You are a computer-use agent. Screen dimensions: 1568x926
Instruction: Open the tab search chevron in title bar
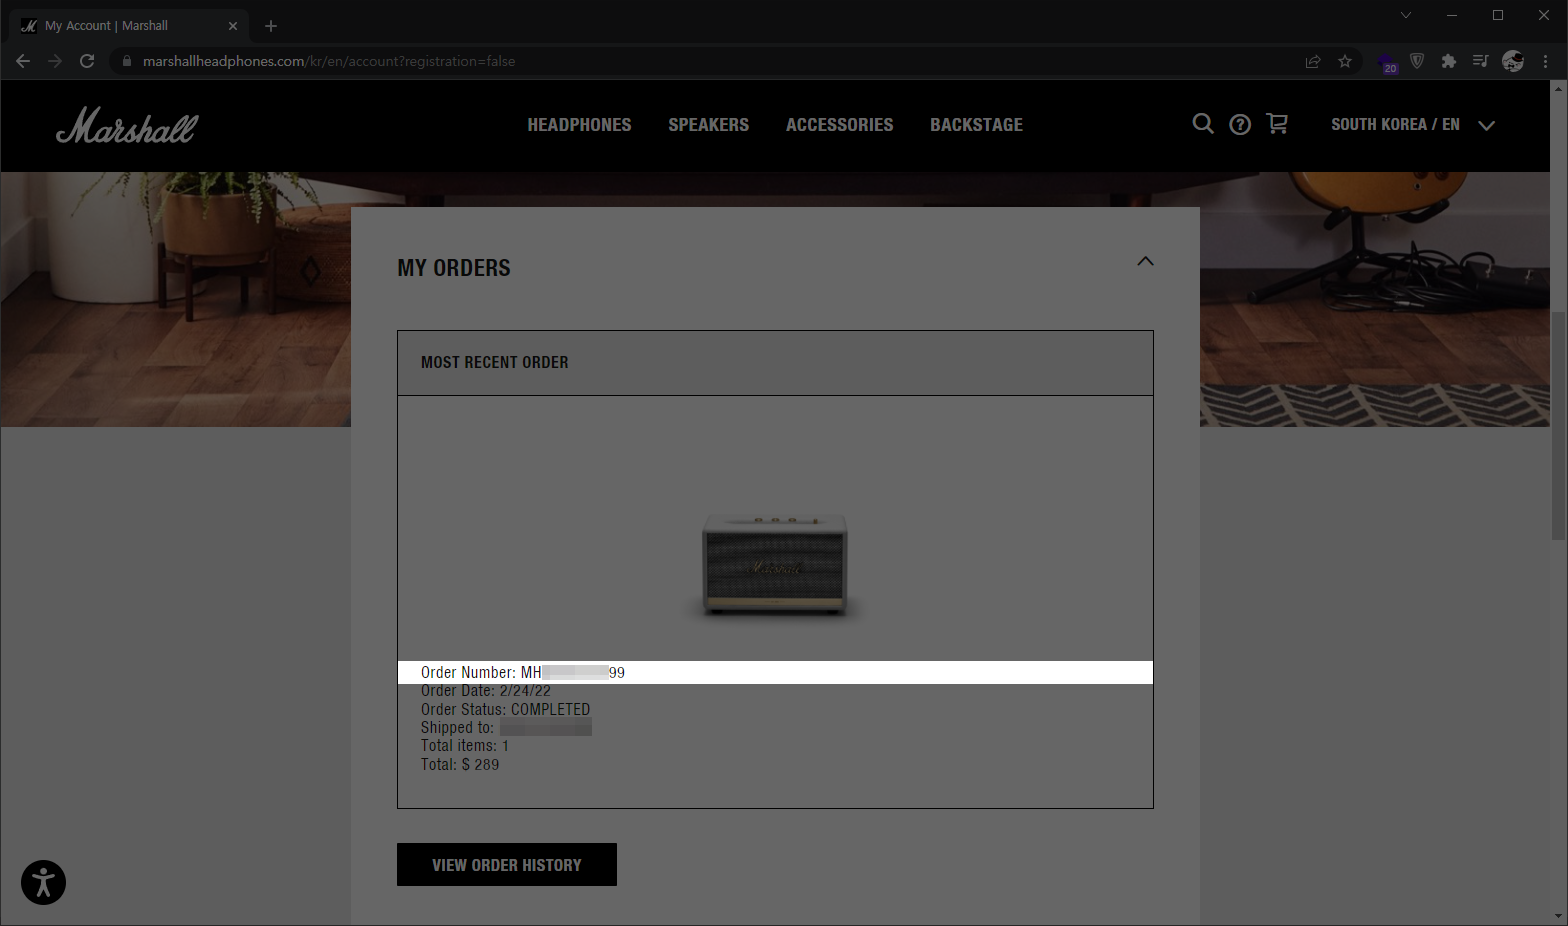click(1406, 15)
